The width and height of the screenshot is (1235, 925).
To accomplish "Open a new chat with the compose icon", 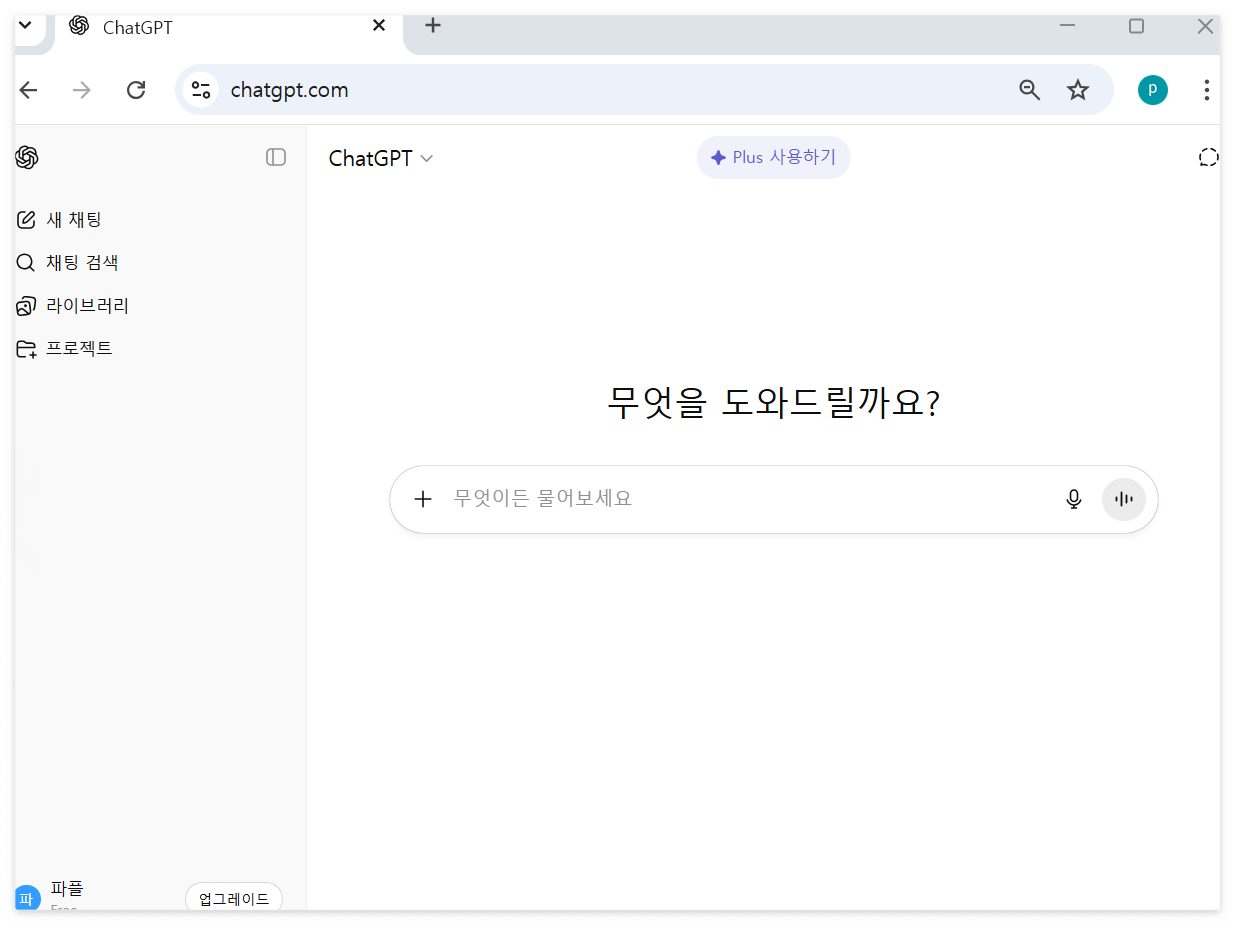I will [x=25, y=219].
